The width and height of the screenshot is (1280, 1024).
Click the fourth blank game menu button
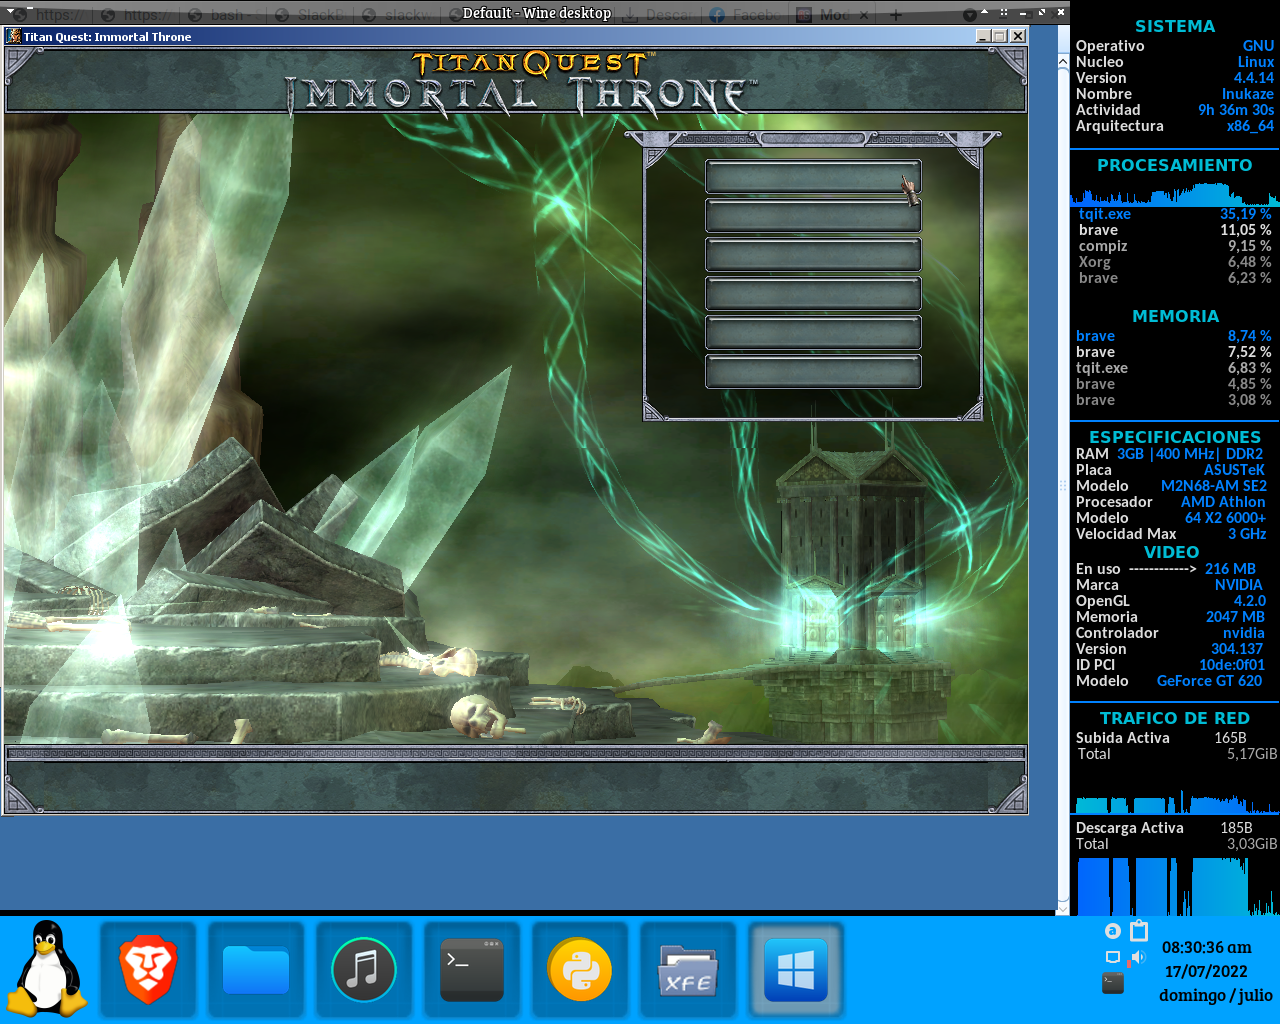[813, 294]
